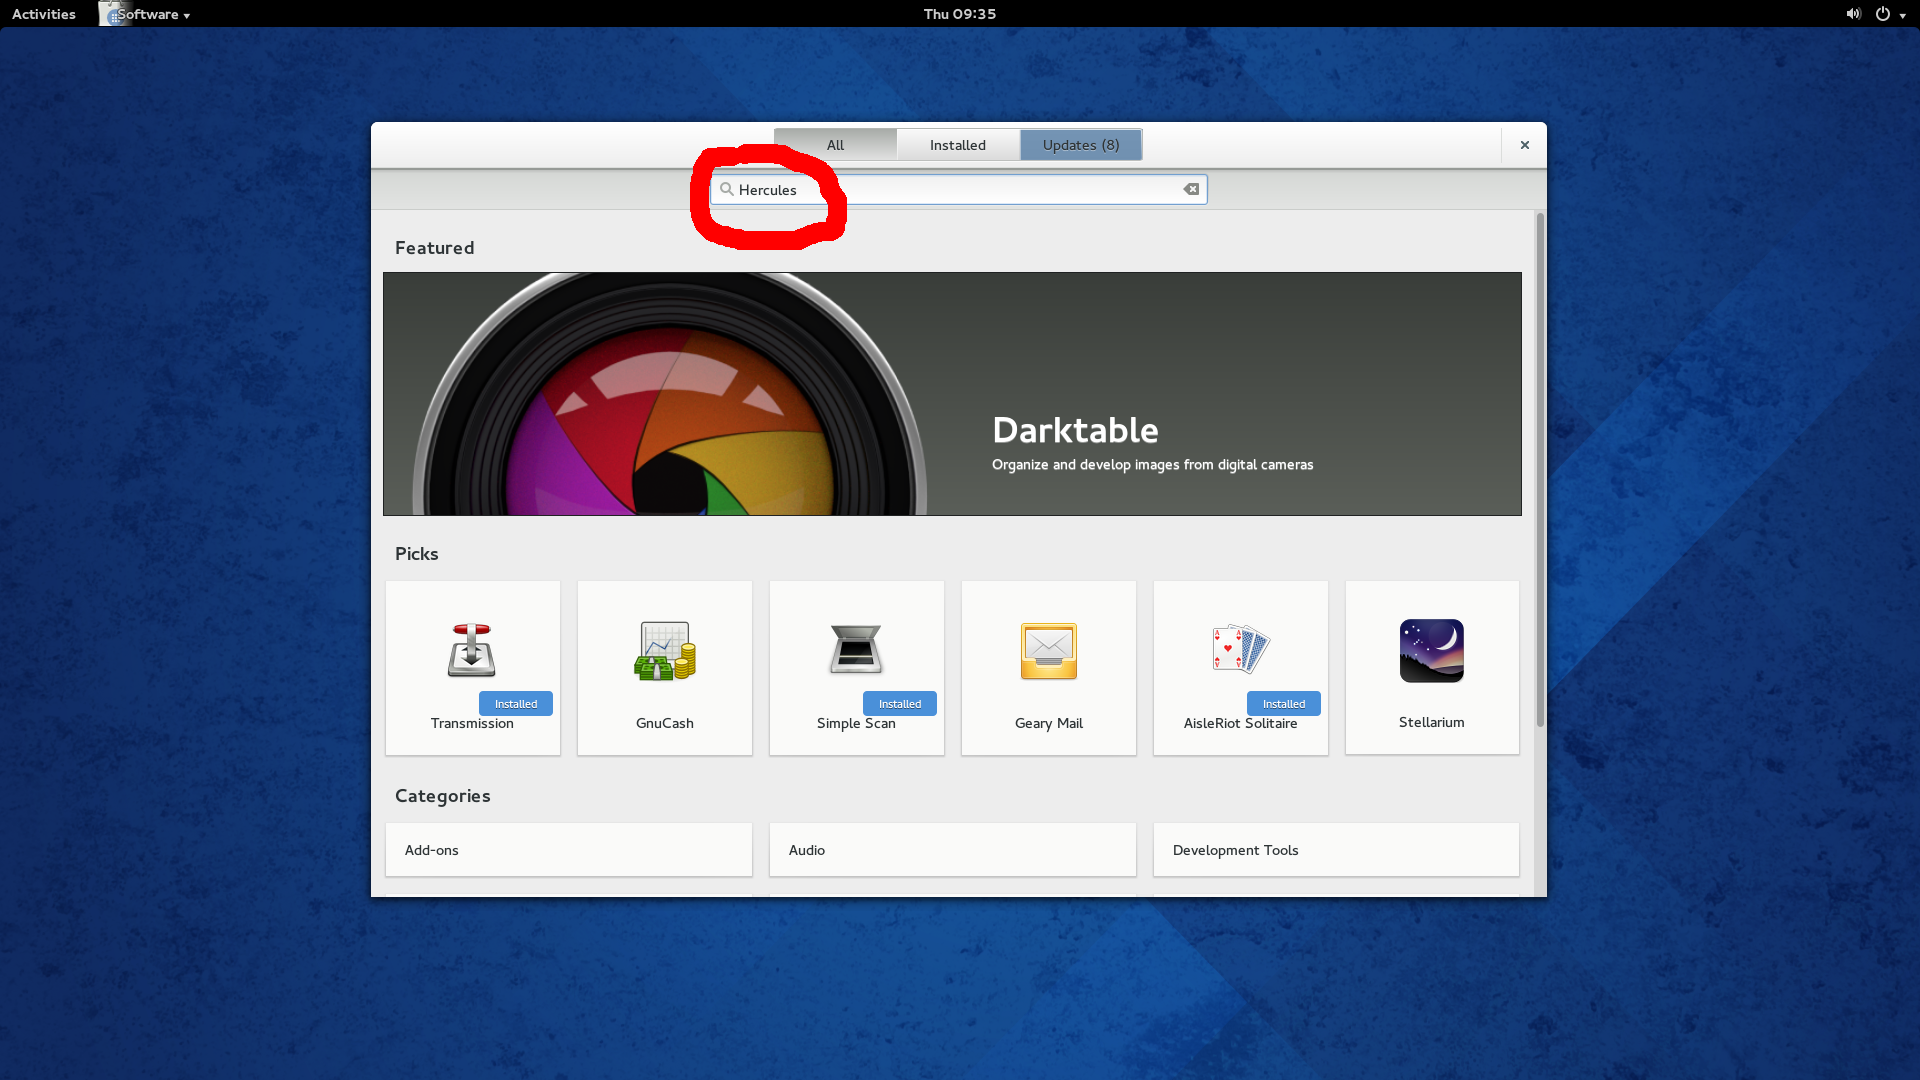Click the Stellarium label

[x=1432, y=722]
